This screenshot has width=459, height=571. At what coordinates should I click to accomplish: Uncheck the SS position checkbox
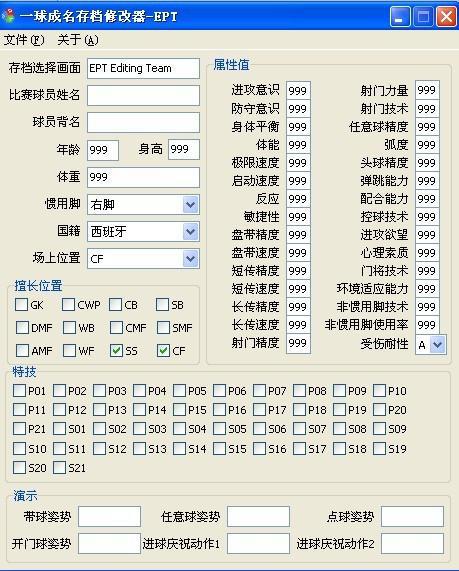pos(116,351)
